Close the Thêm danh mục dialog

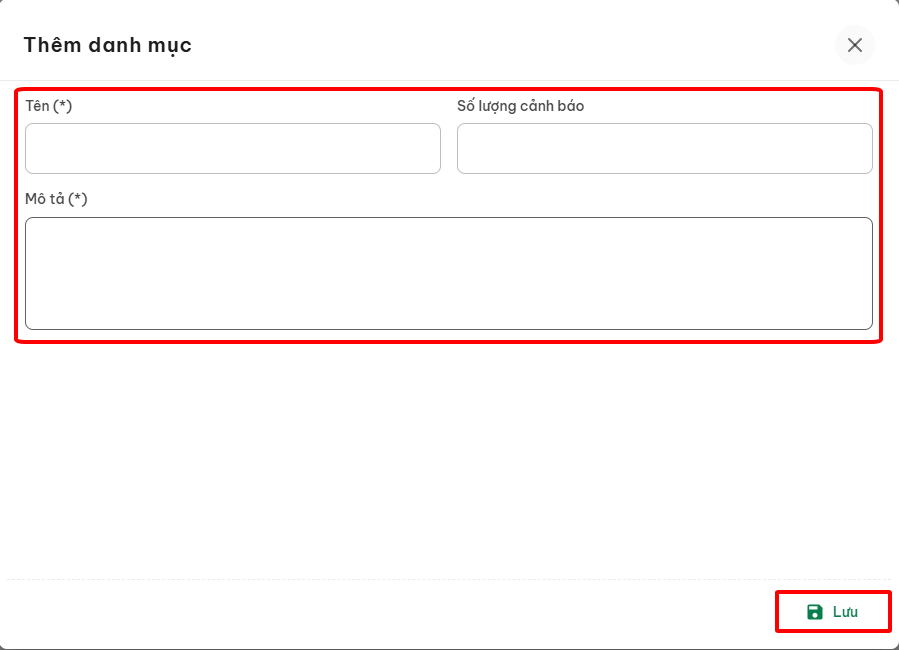pyautogui.click(x=854, y=45)
